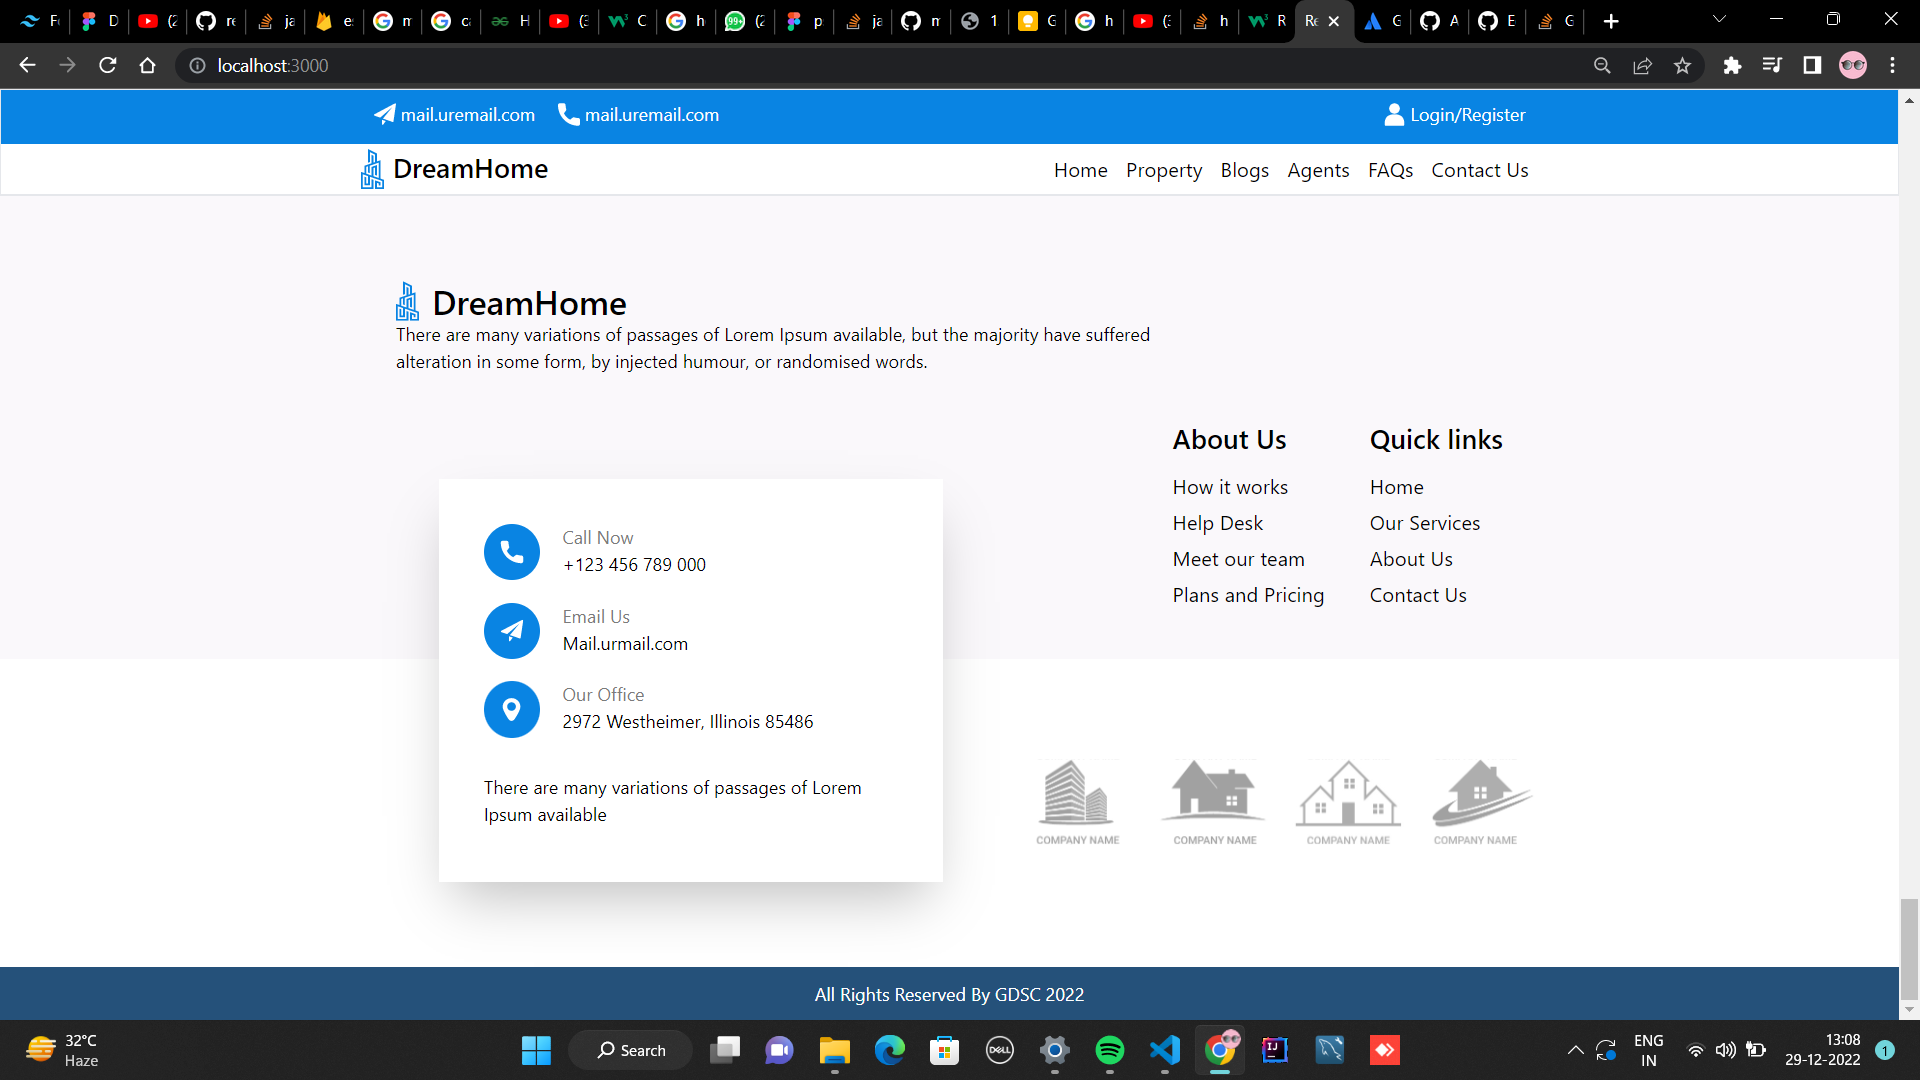Open the browser Extensions puzzle icon
Image resolution: width=1920 pixels, height=1080 pixels.
1733,65
